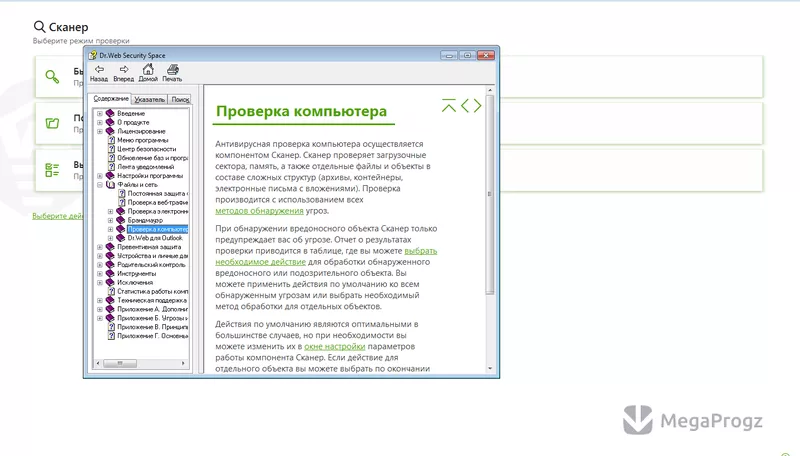
Task: Go to previous topic with green left chevron
Action: (x=465, y=105)
